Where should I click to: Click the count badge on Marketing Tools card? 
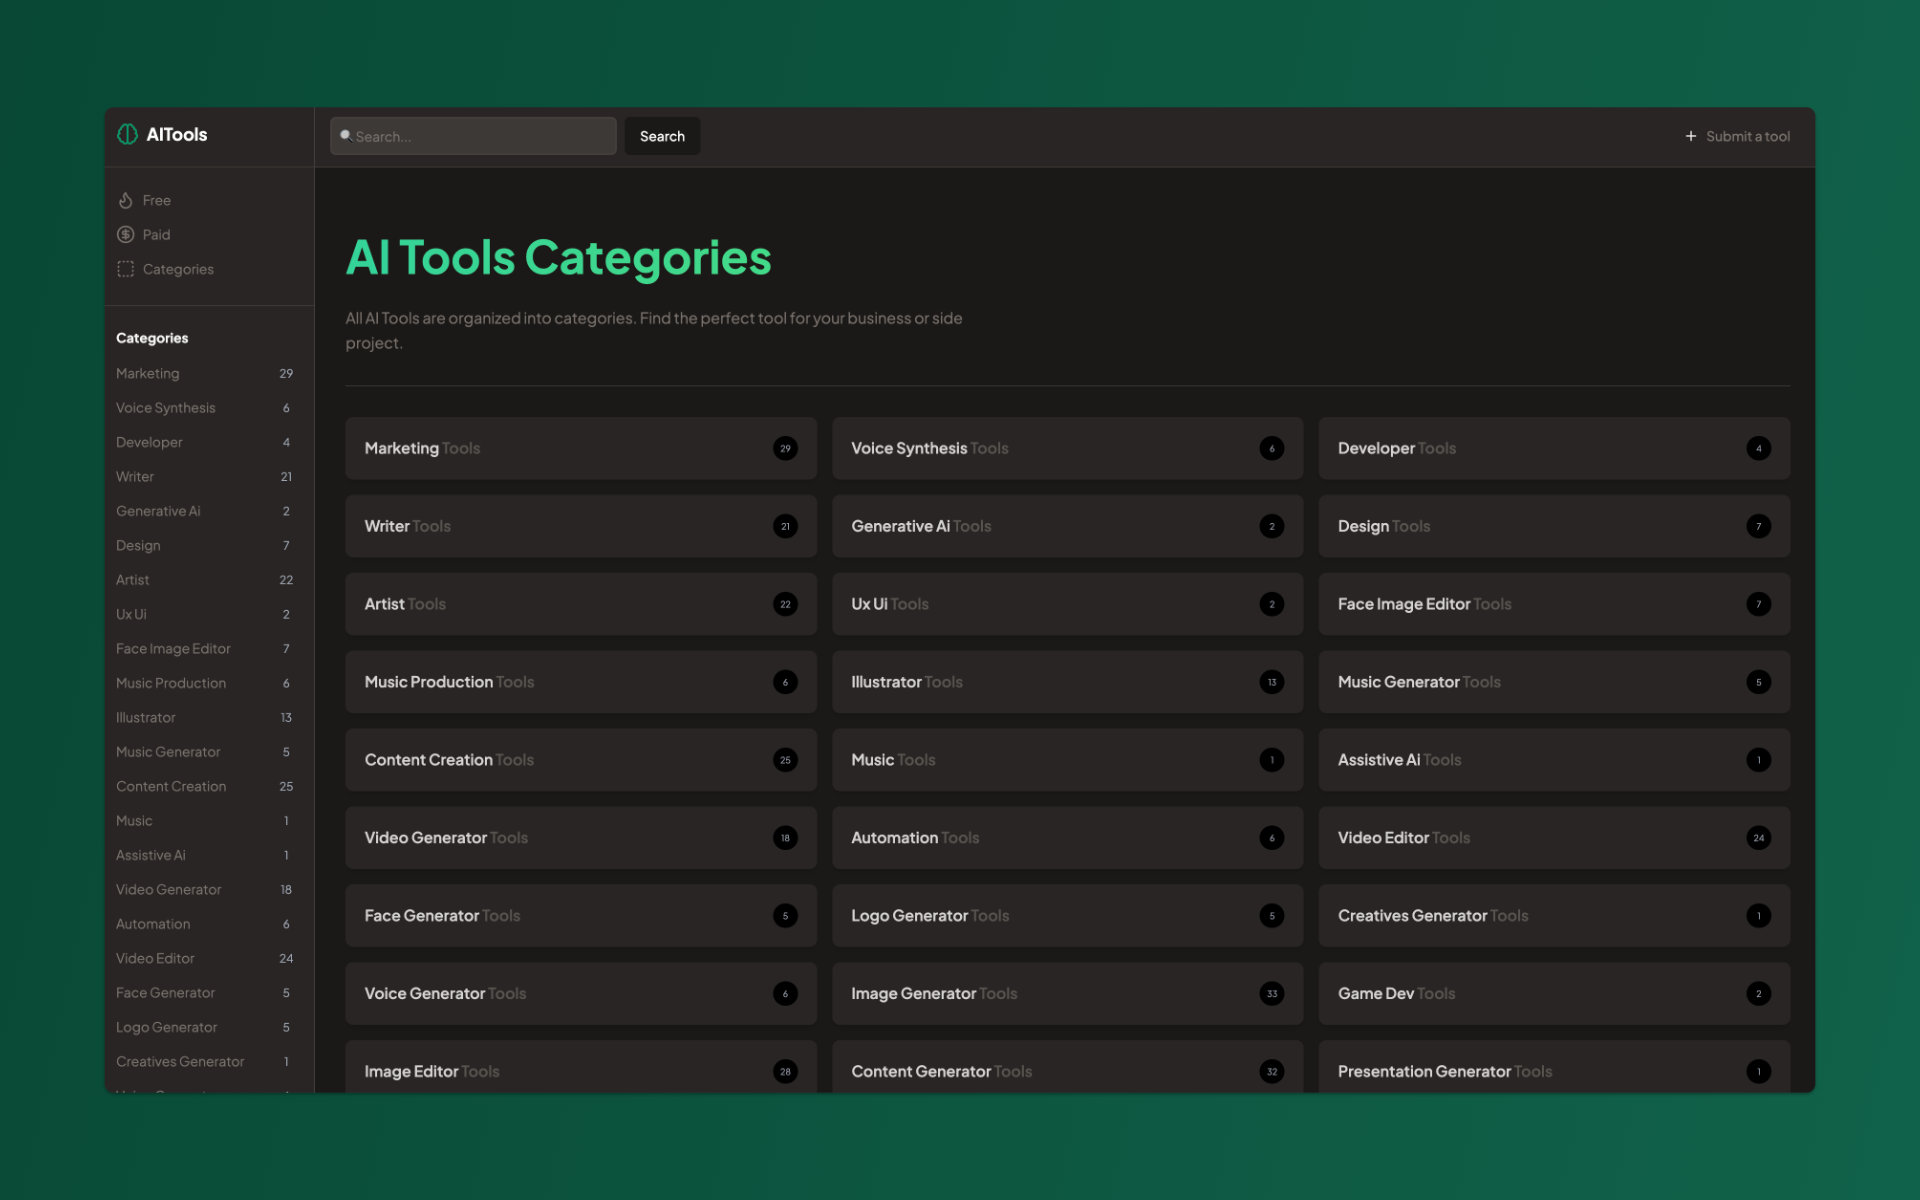785,448
